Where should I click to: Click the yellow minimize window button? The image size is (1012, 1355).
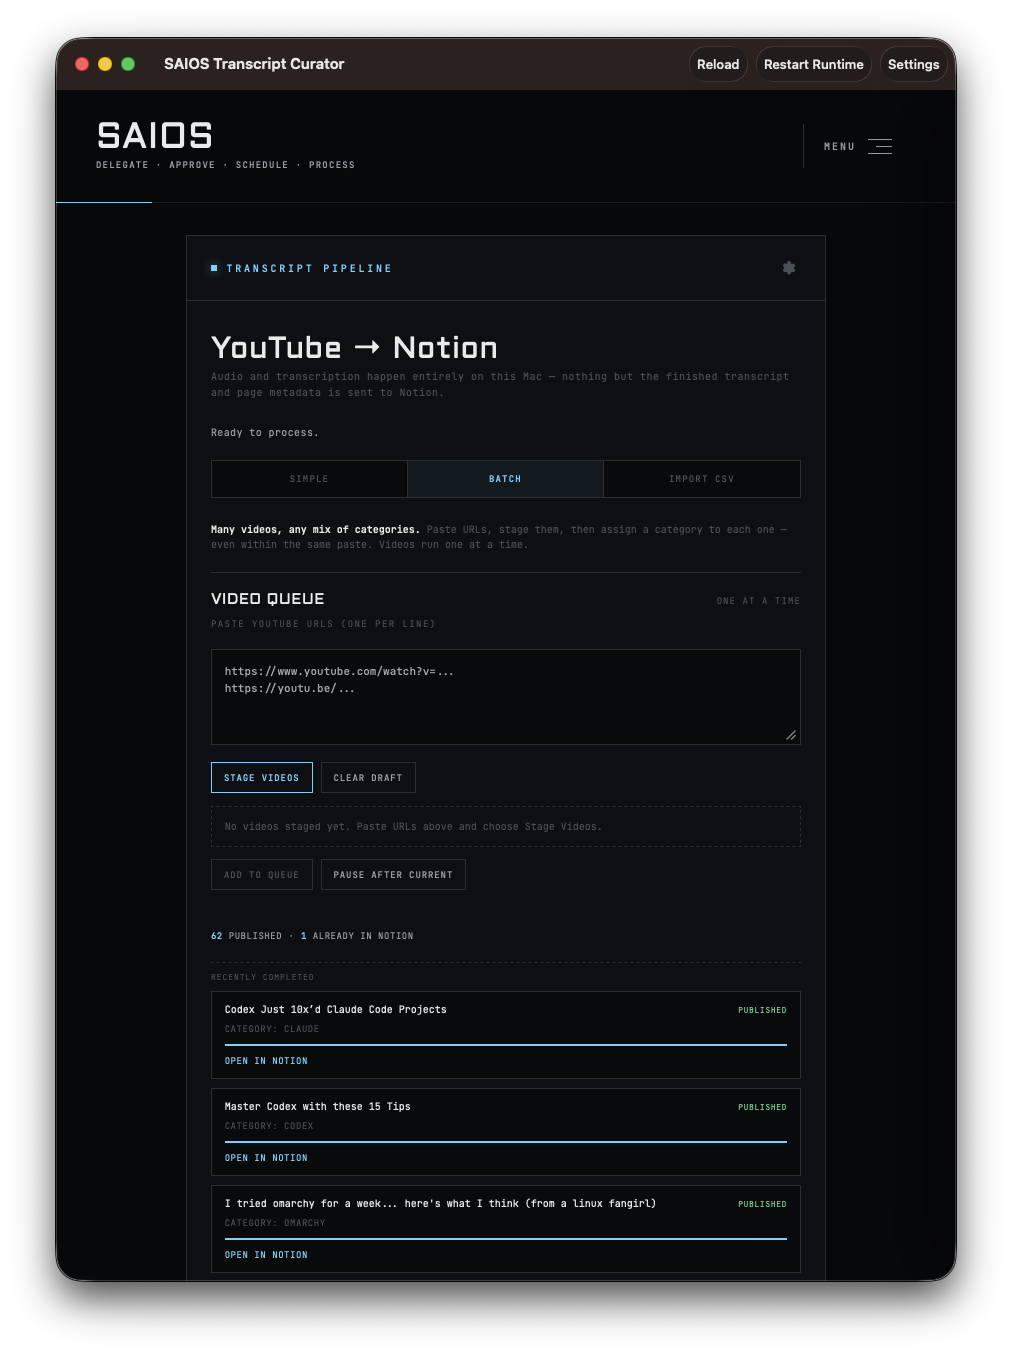click(105, 64)
